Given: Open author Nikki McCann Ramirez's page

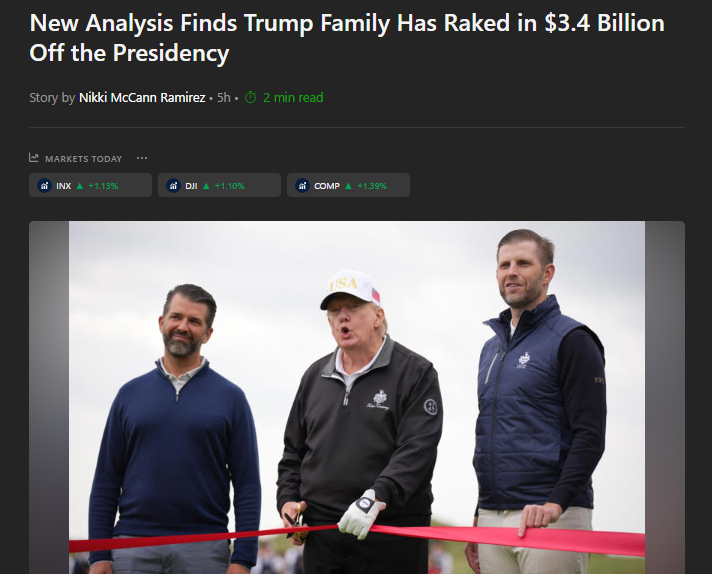Looking at the screenshot, I should pos(142,98).
